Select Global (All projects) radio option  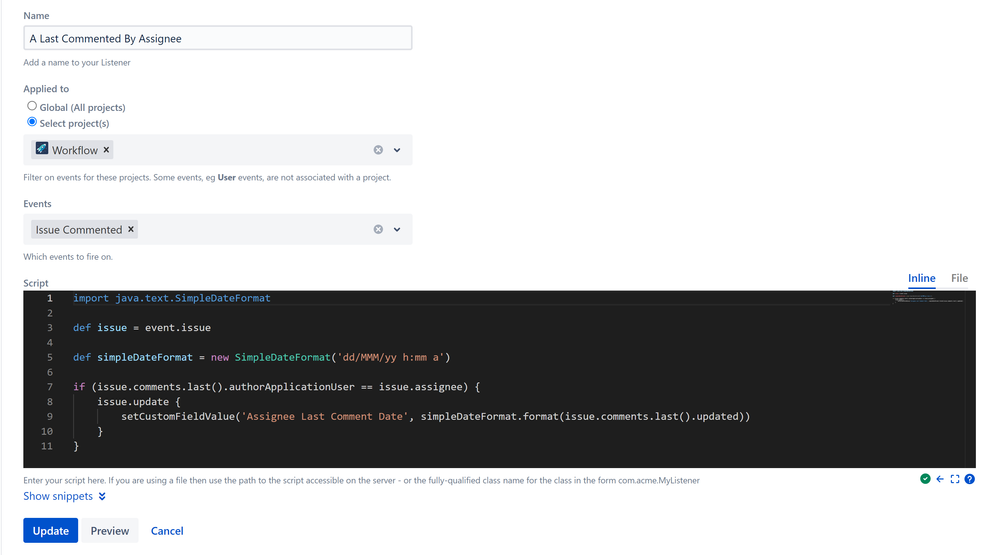click(32, 106)
